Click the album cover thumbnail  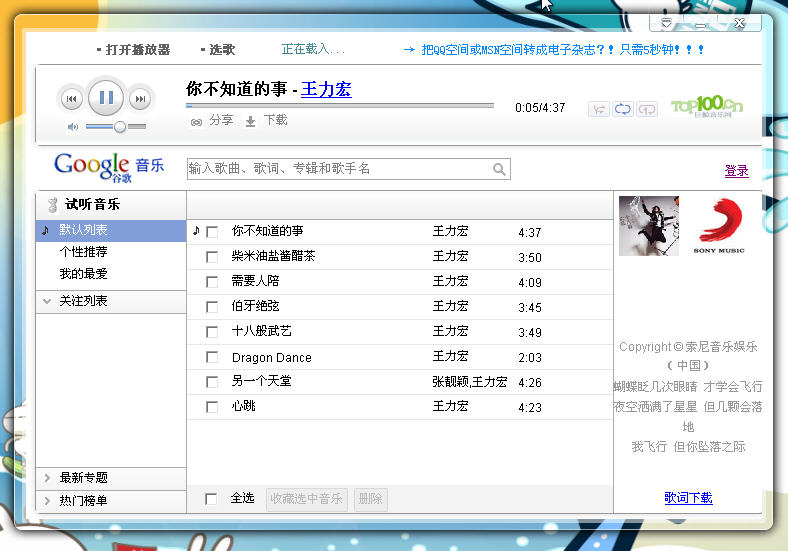tap(649, 226)
